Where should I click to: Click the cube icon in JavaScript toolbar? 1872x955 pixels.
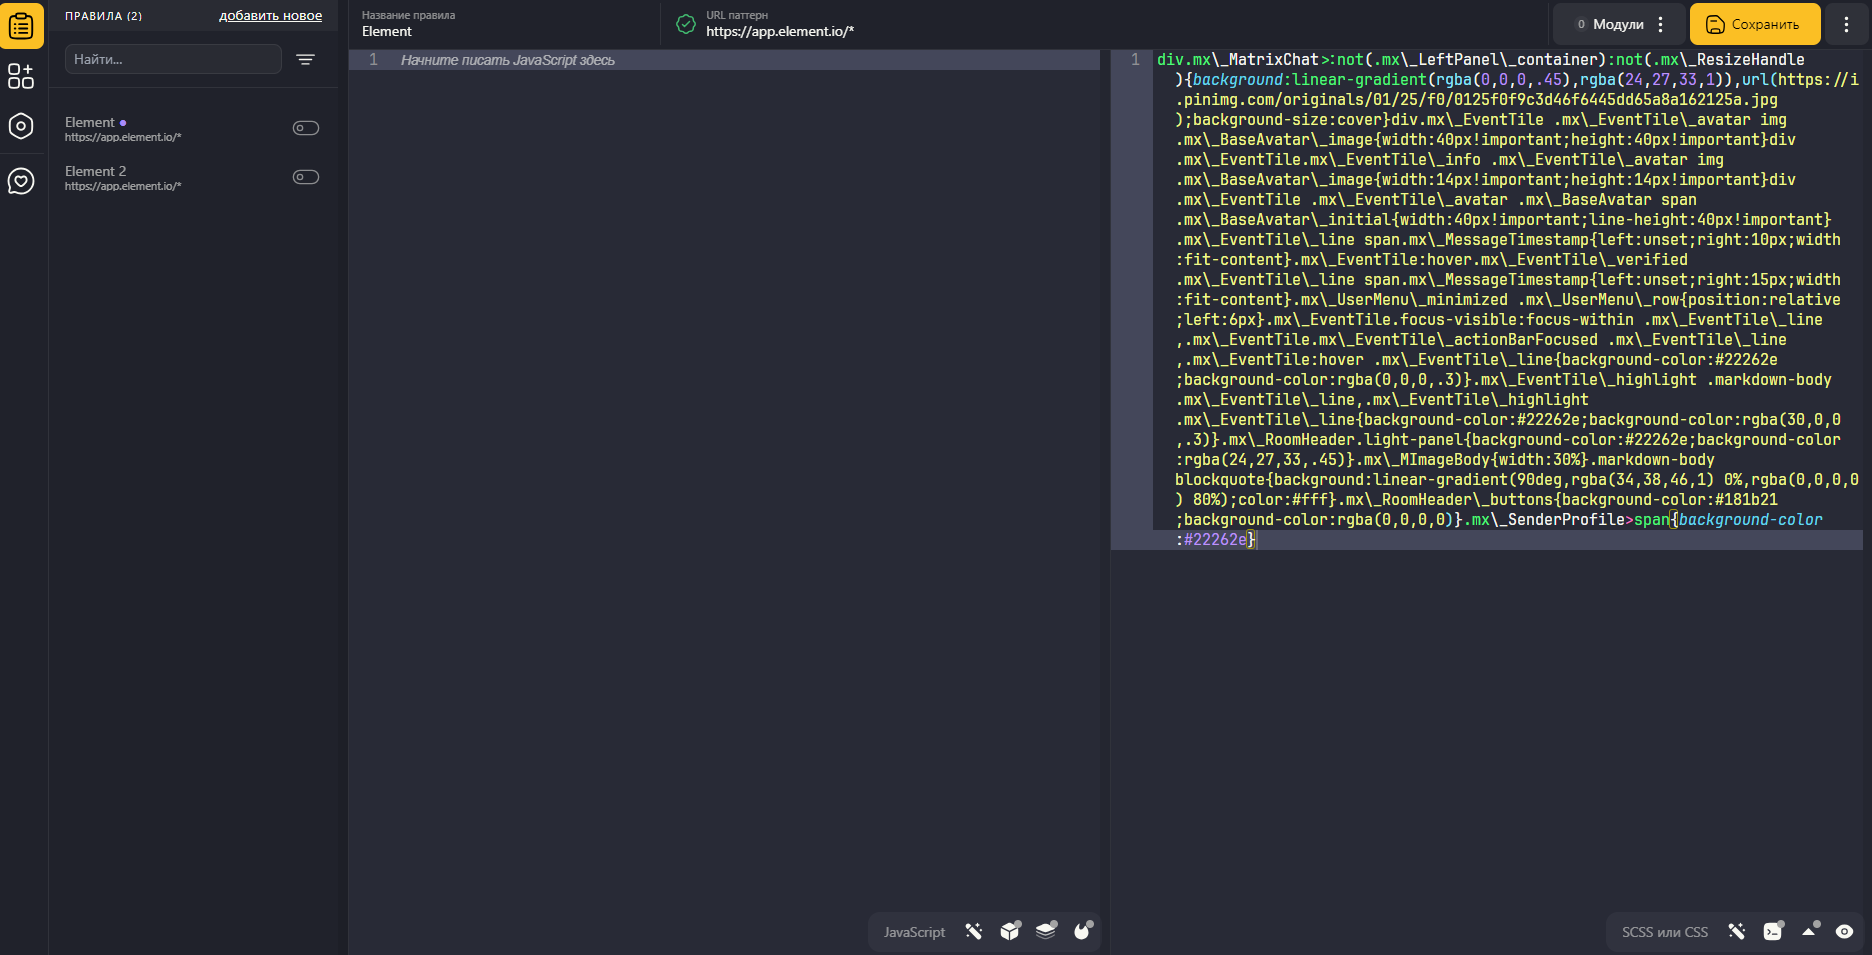coord(1011,931)
